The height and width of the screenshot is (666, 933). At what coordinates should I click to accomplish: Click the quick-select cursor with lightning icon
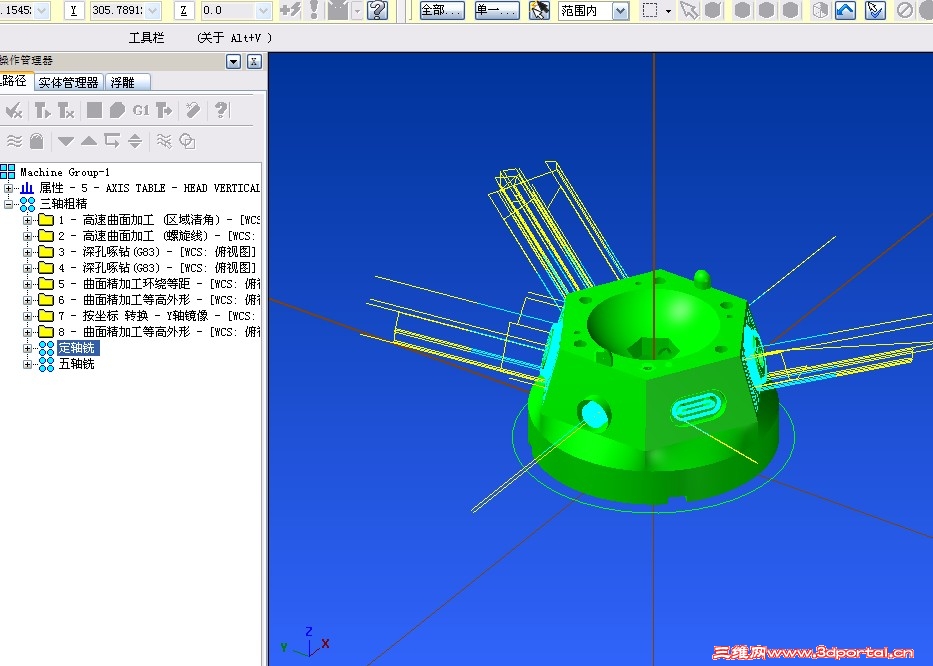[x=539, y=10]
